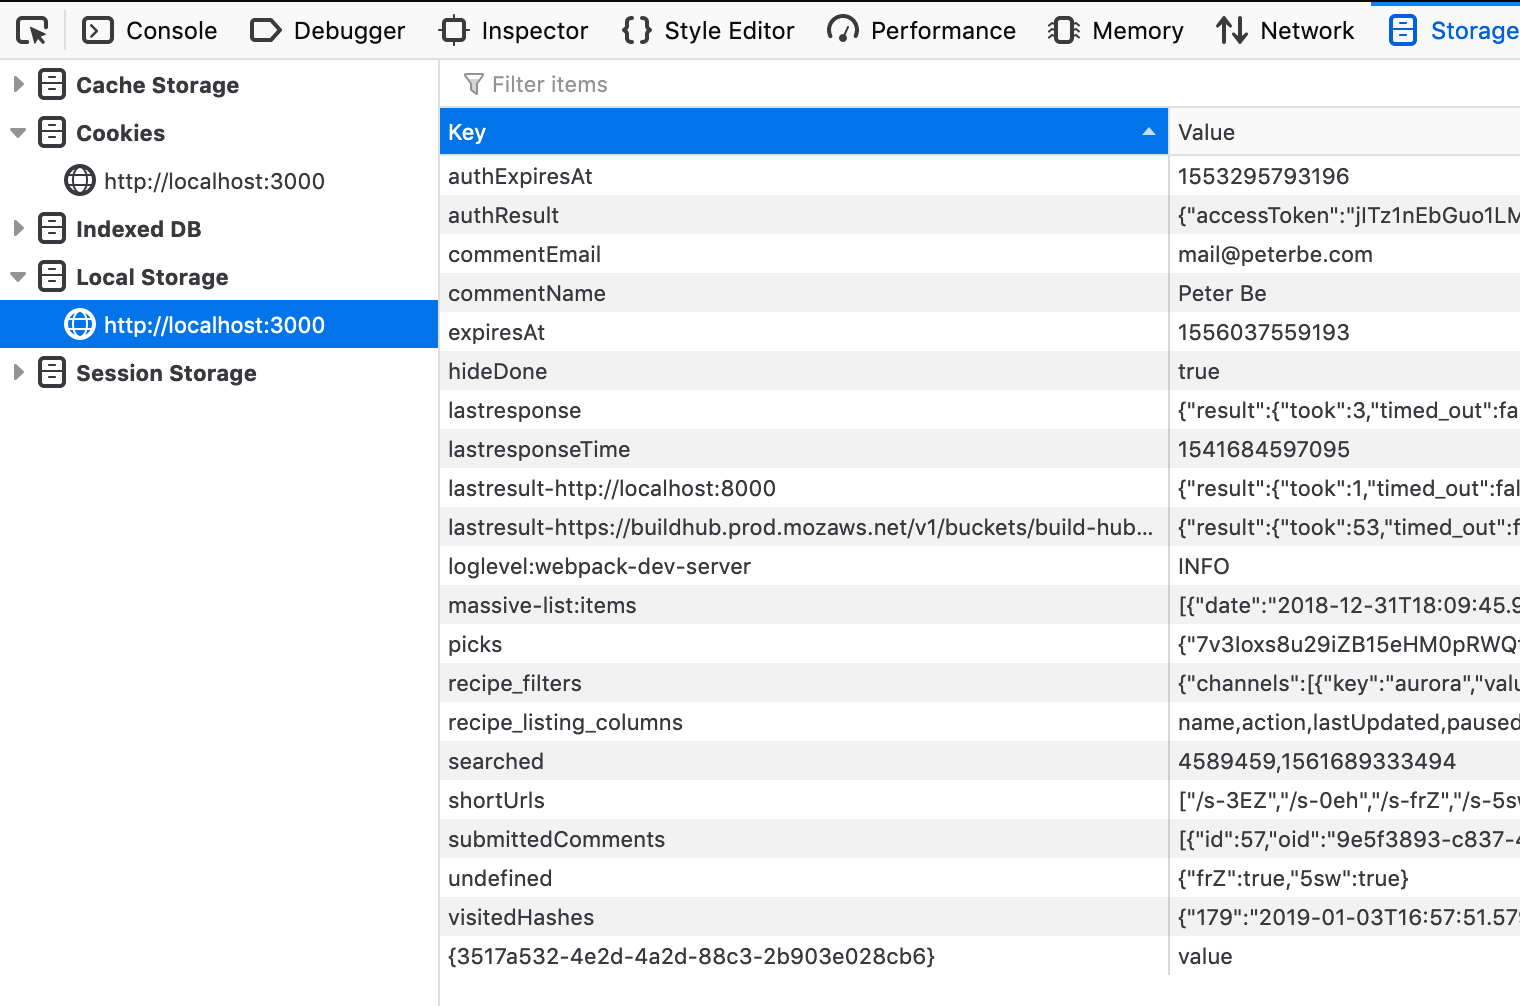Click the Style Editor braces icon
This screenshot has width=1520, height=1006.
click(636, 31)
